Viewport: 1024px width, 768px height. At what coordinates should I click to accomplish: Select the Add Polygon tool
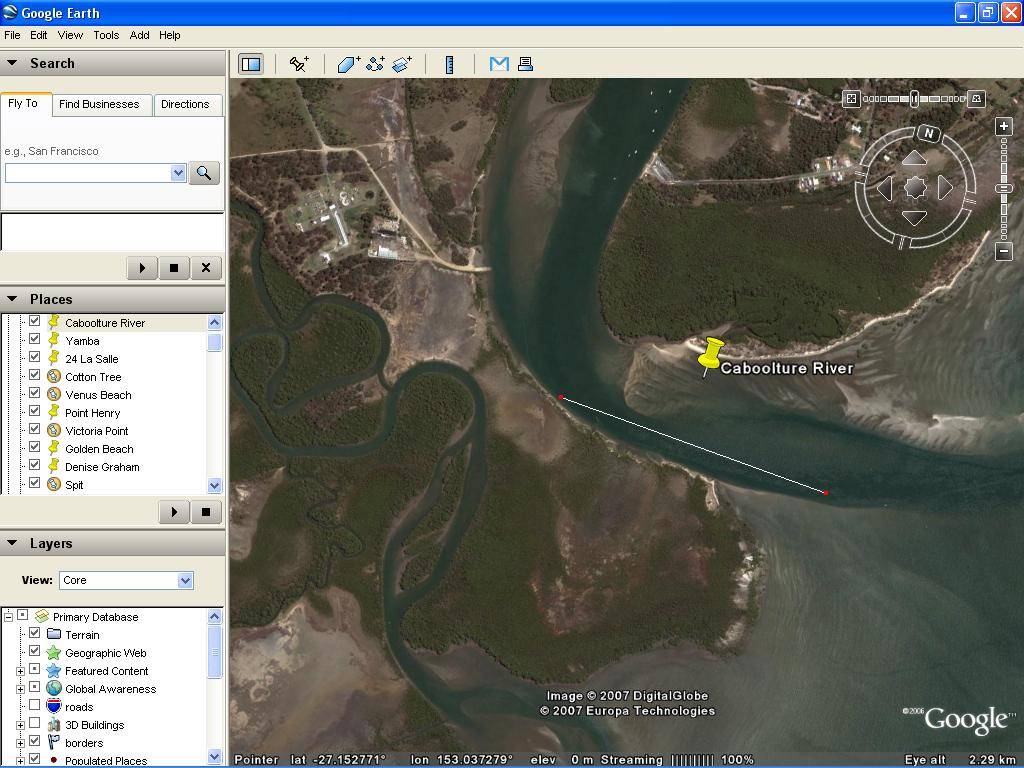[348, 64]
